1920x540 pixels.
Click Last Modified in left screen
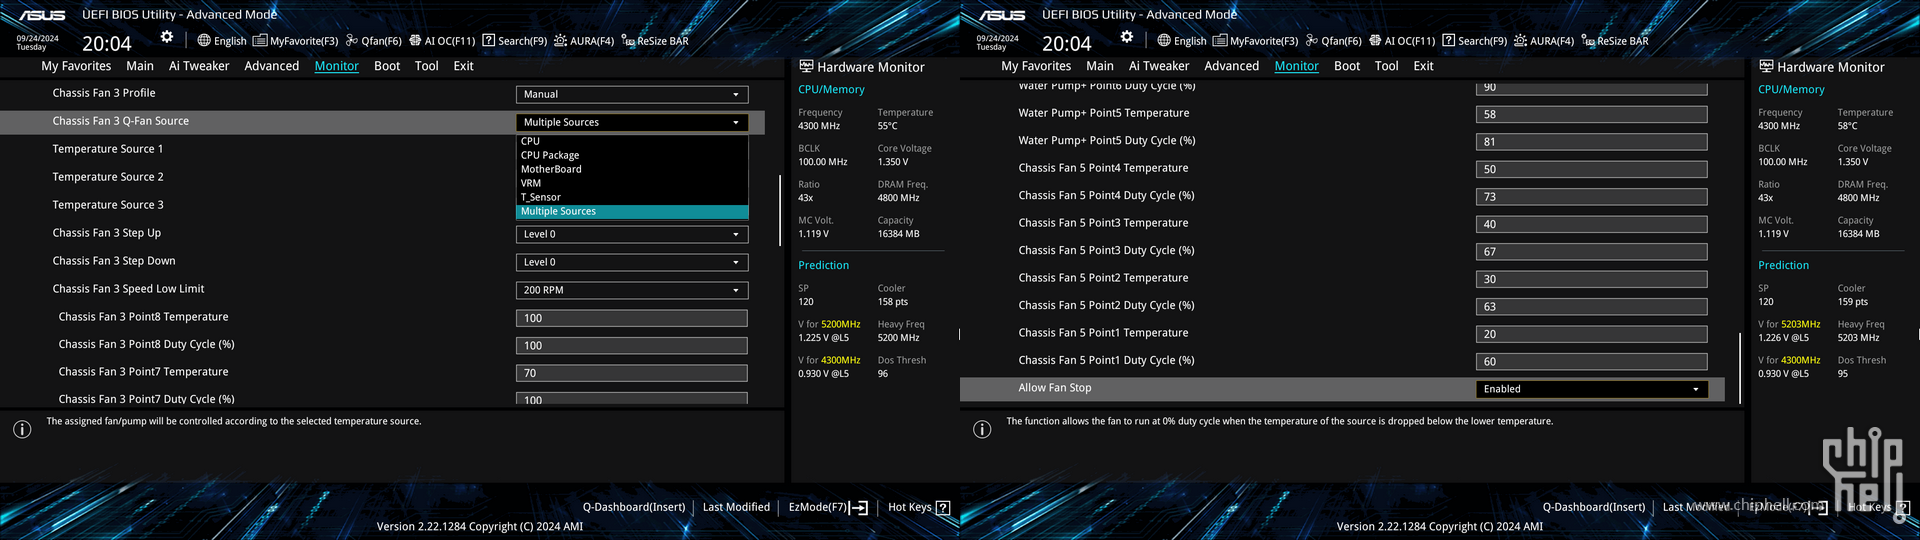tap(736, 507)
